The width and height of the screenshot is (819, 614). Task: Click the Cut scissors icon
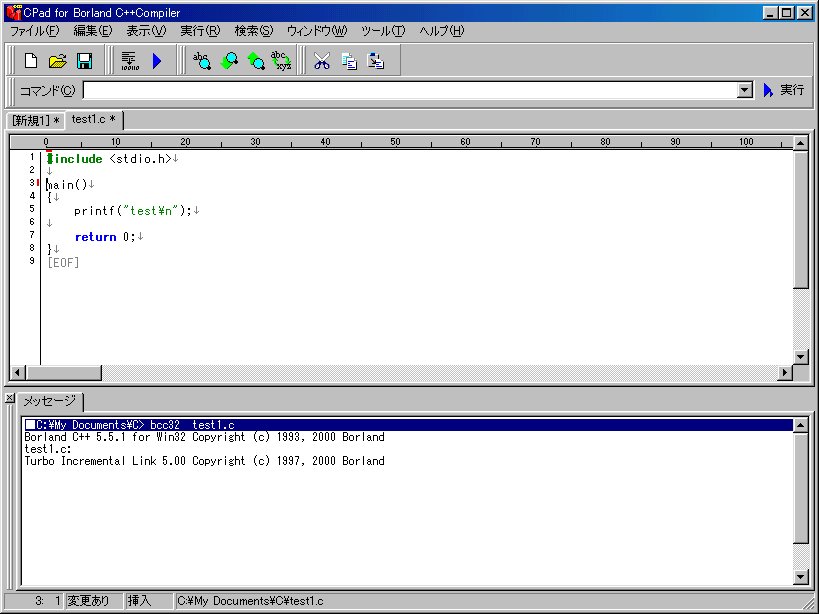click(321, 61)
